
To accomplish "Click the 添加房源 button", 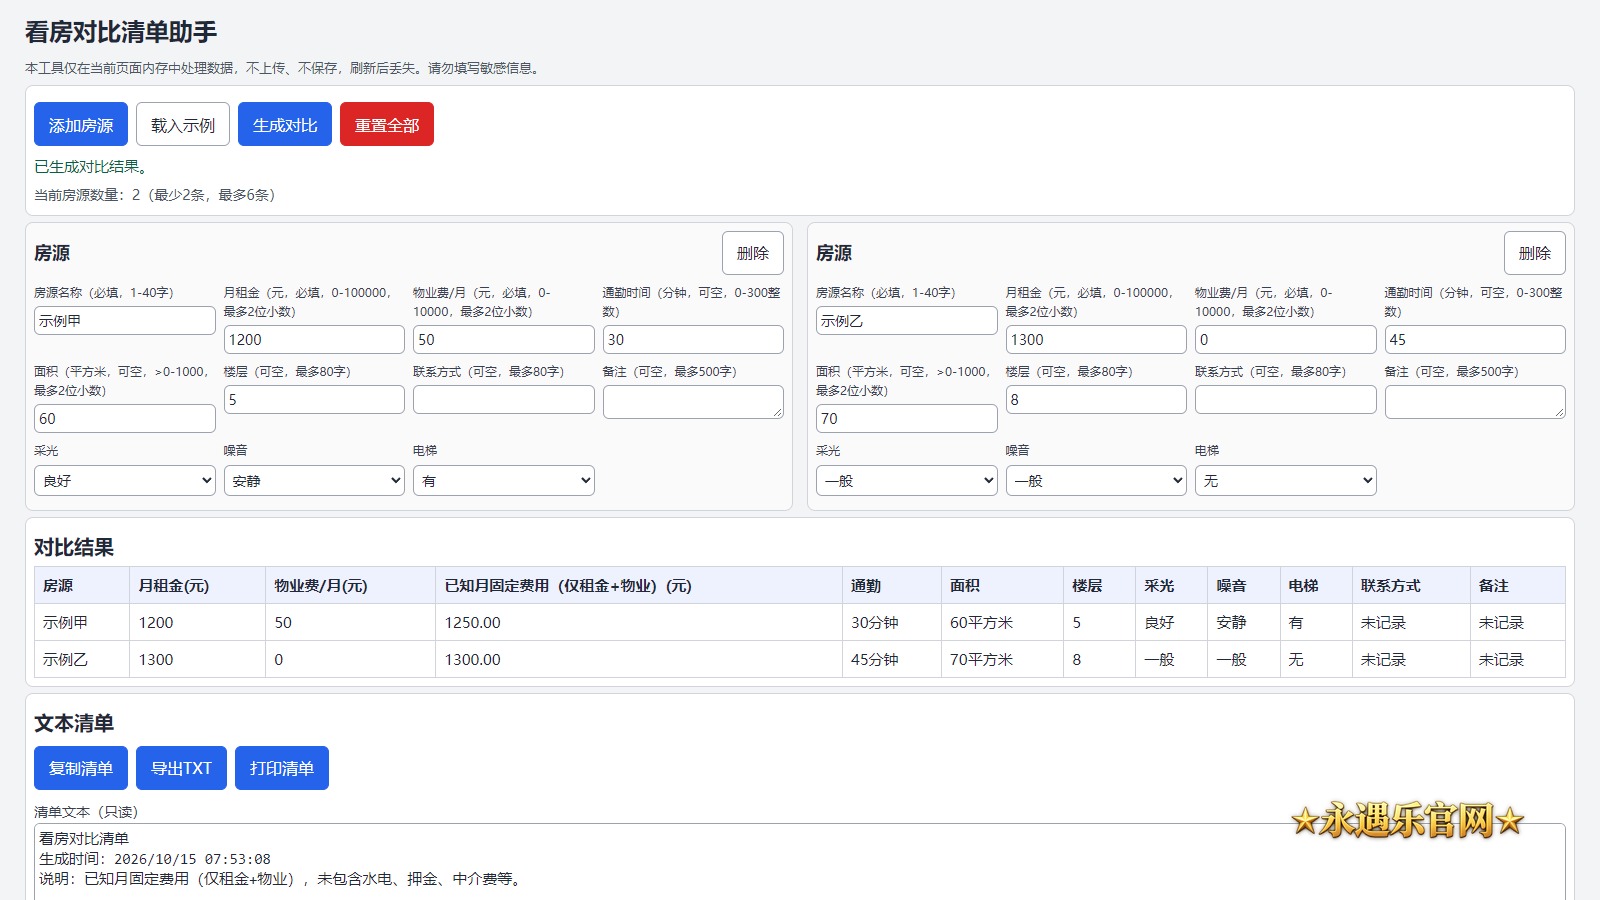I will coord(81,124).
